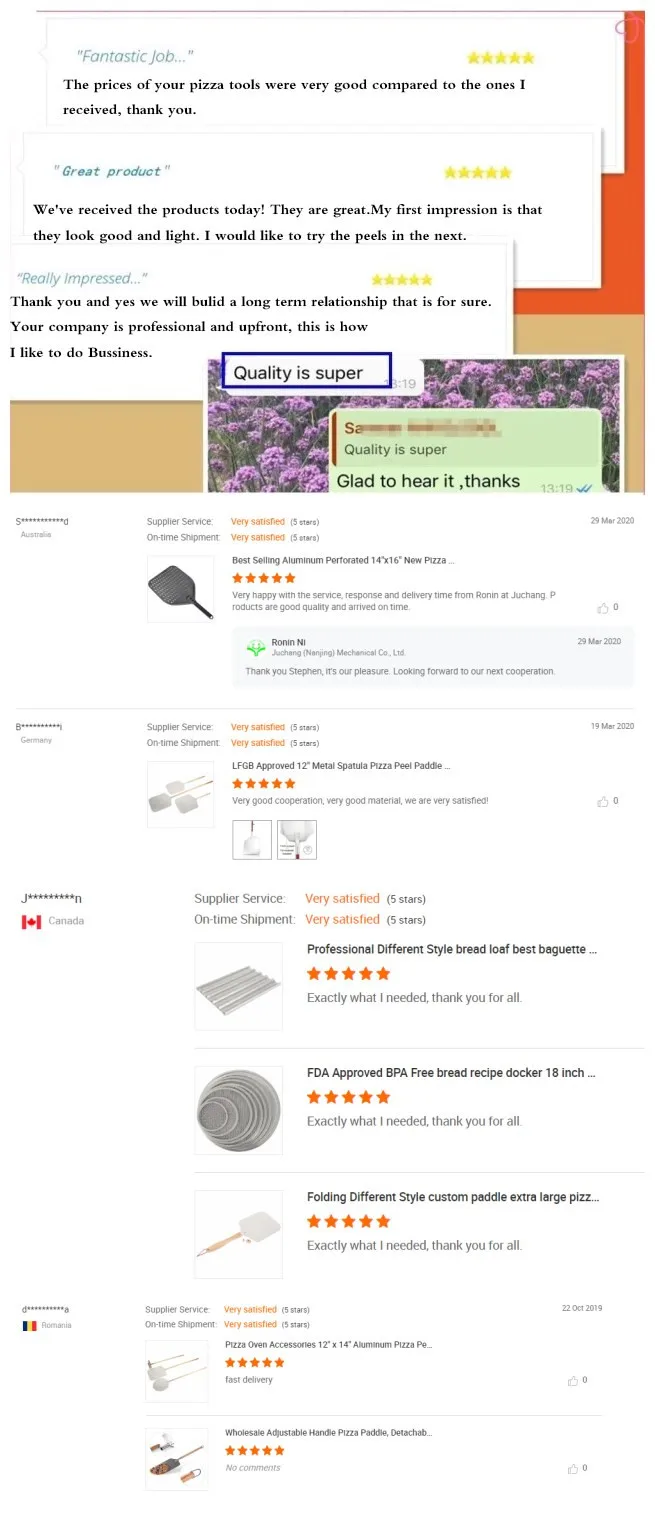Click thumbs-up on the 'fast delivery' review
This screenshot has height=1517, width=655.
573,1381
